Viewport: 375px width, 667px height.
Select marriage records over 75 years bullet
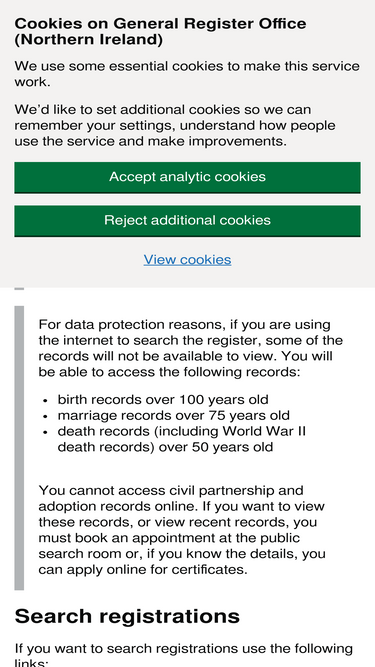tap(173, 416)
